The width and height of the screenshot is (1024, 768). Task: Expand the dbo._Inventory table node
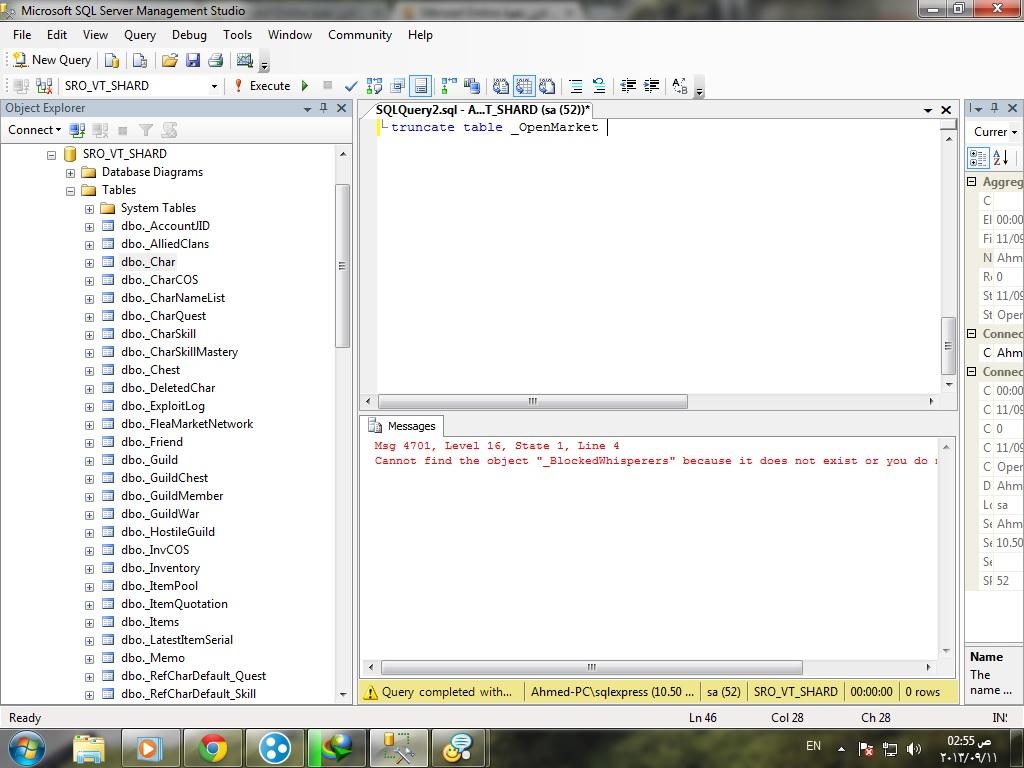(x=89, y=569)
